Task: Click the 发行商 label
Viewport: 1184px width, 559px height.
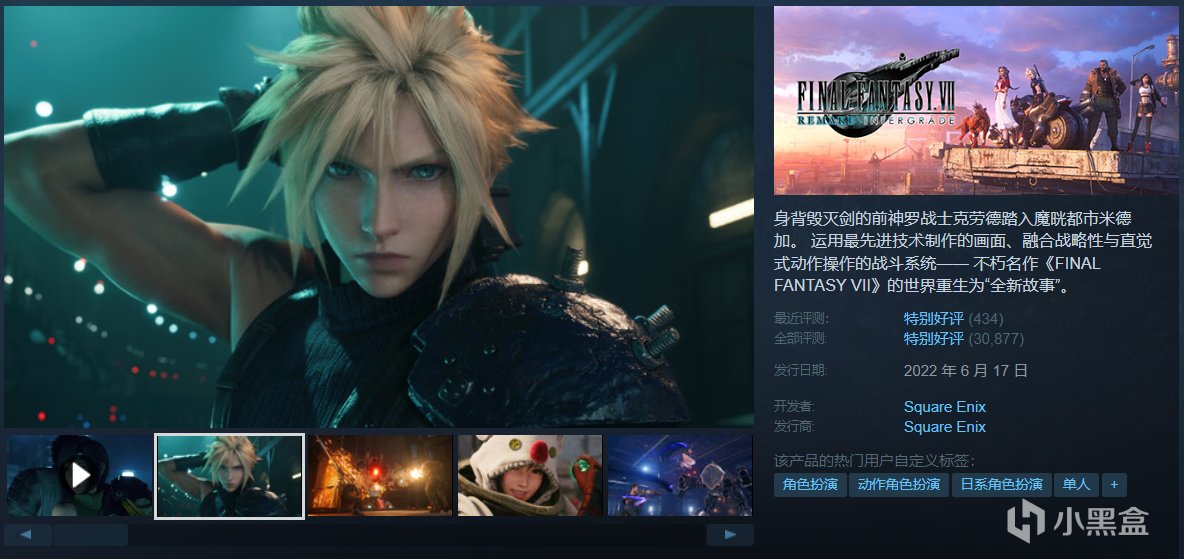Action: pyautogui.click(x=794, y=427)
